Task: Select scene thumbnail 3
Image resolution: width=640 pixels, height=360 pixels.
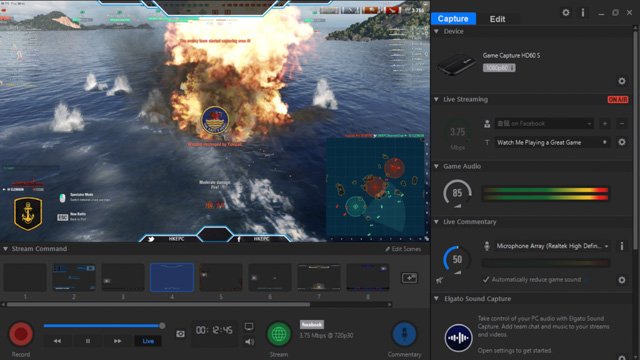Action: tap(123, 278)
